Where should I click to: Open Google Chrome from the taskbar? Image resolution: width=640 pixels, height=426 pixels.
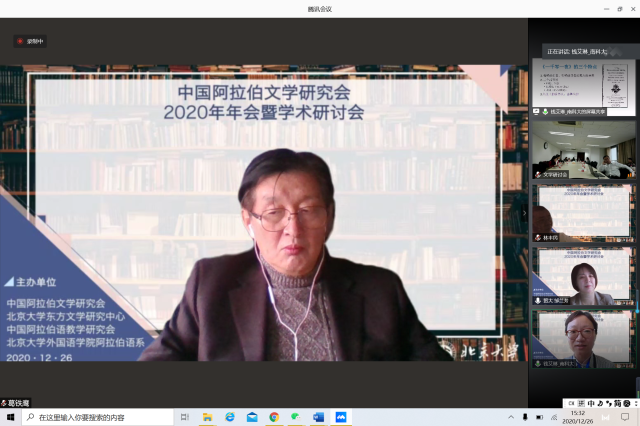(274, 417)
